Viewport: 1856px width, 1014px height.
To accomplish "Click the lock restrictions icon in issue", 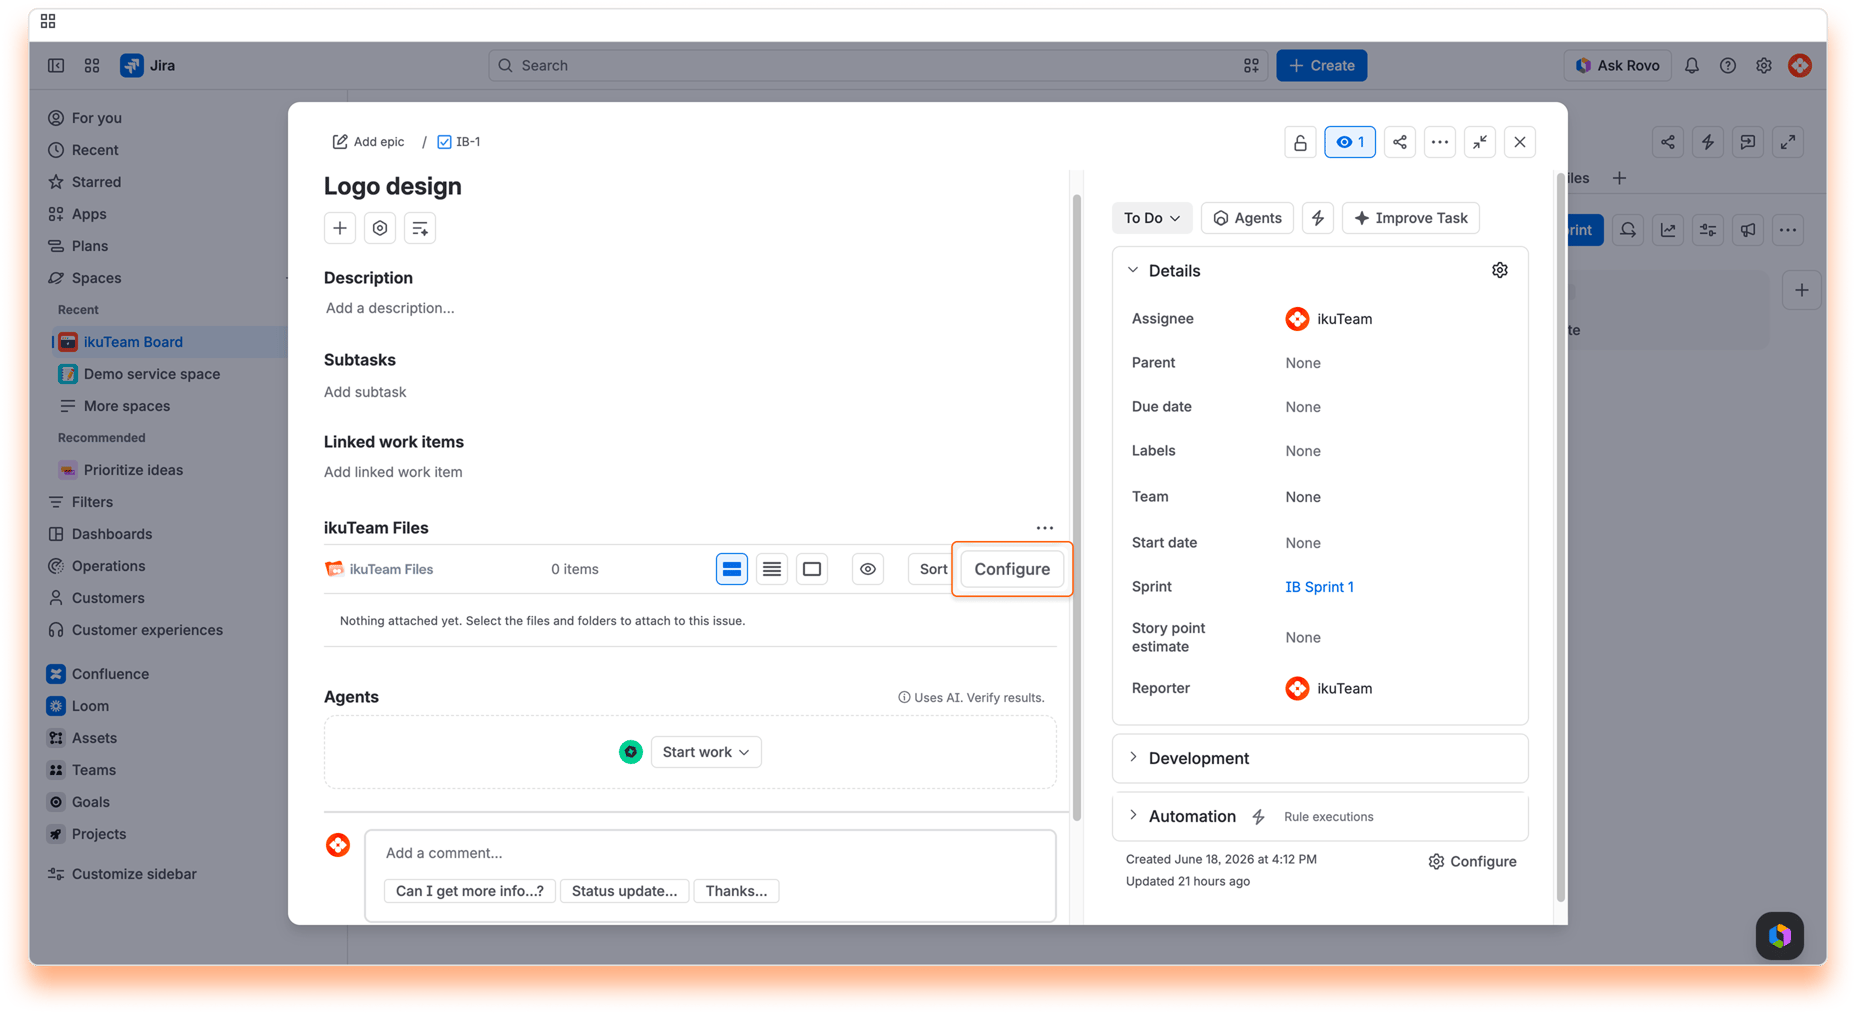I will [x=1300, y=142].
